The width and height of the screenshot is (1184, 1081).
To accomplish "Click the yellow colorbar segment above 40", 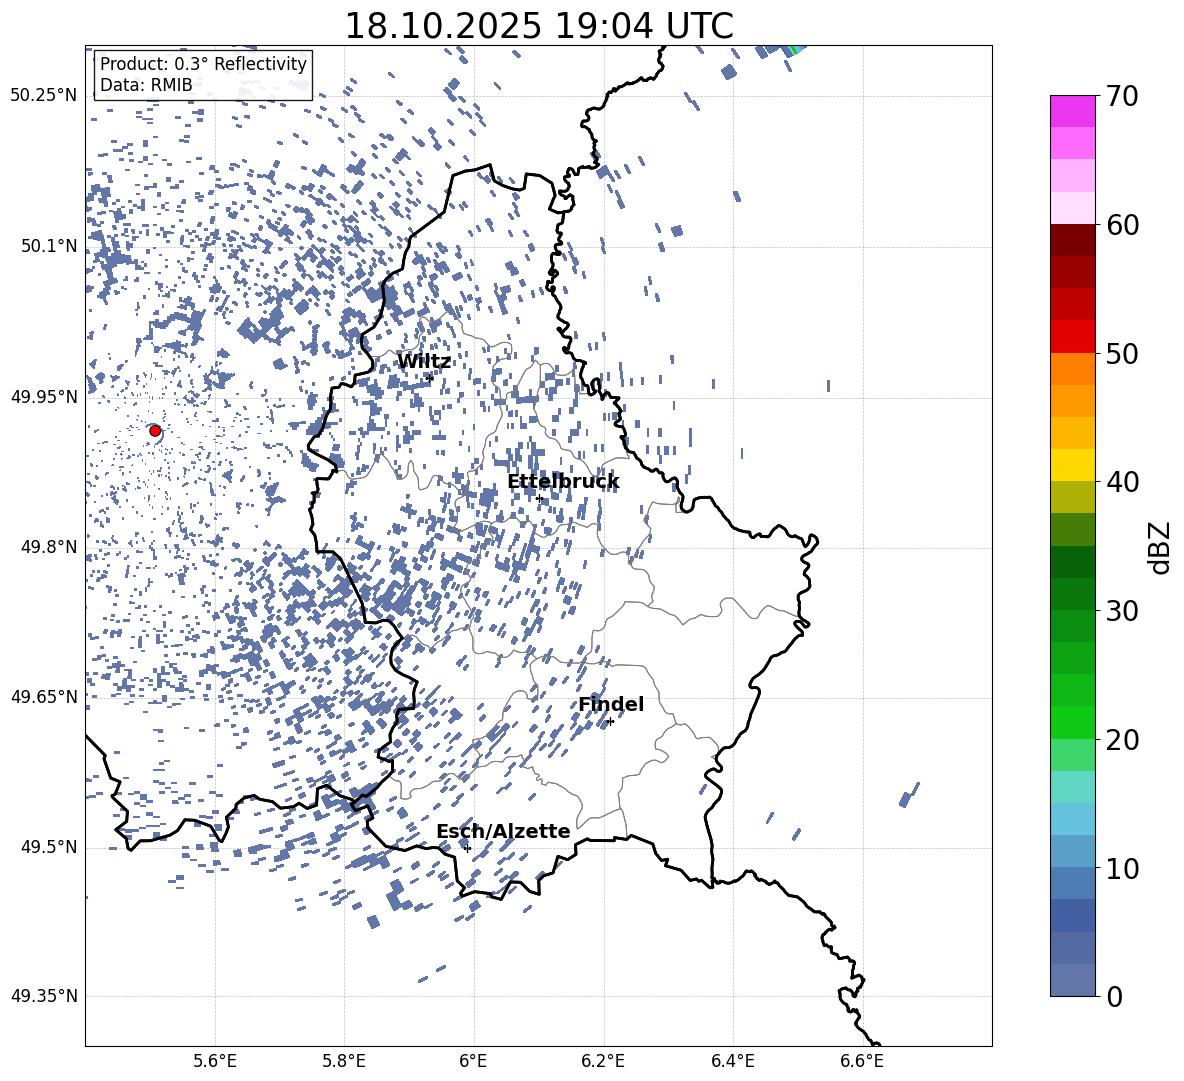I will click(x=1072, y=465).
